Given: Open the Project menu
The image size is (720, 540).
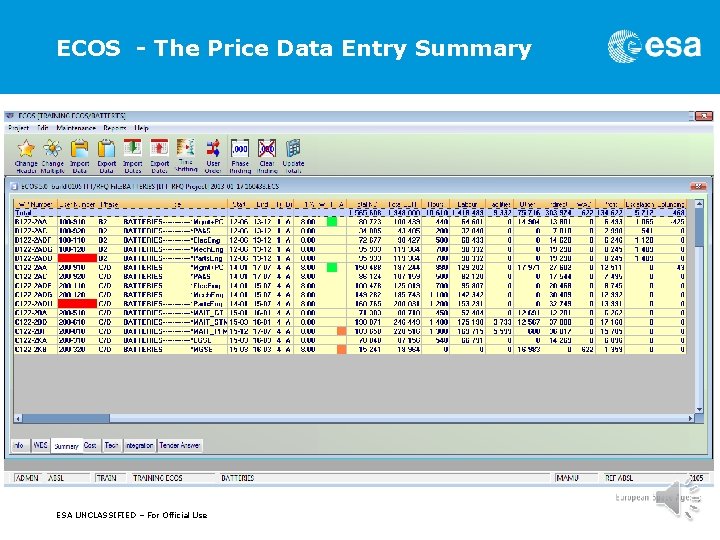Looking at the screenshot, I should [18, 128].
